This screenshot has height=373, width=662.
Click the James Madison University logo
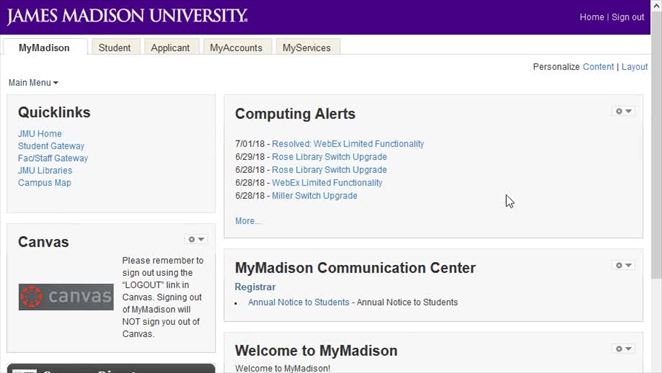127,16
